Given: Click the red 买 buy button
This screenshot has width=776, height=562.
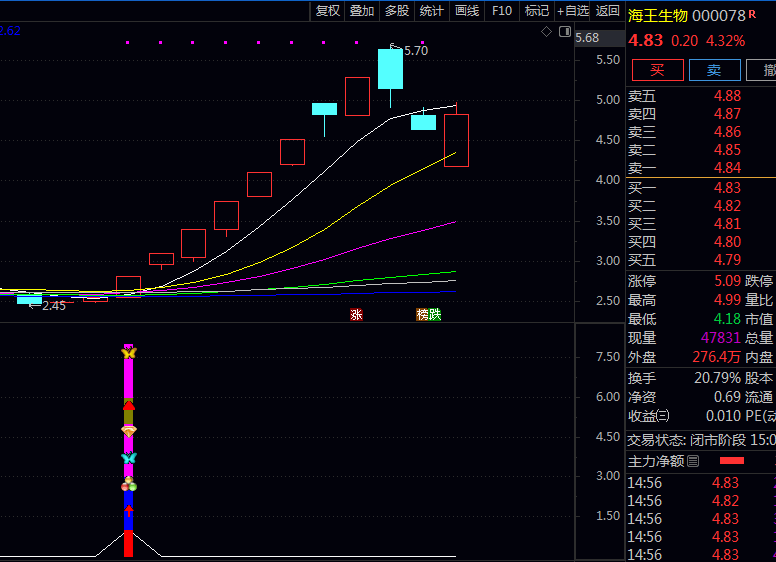Looking at the screenshot, I should [x=657, y=69].
